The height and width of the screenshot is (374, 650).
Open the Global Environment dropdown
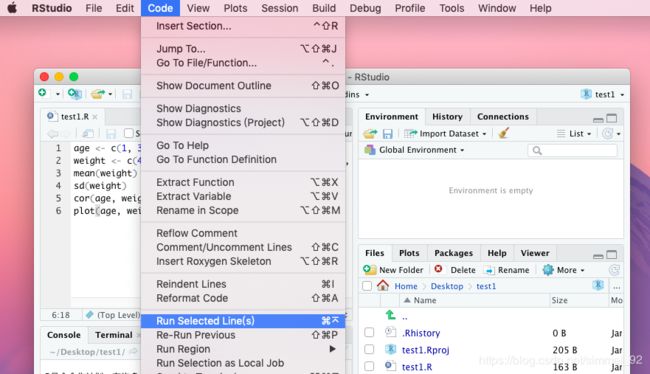414,150
